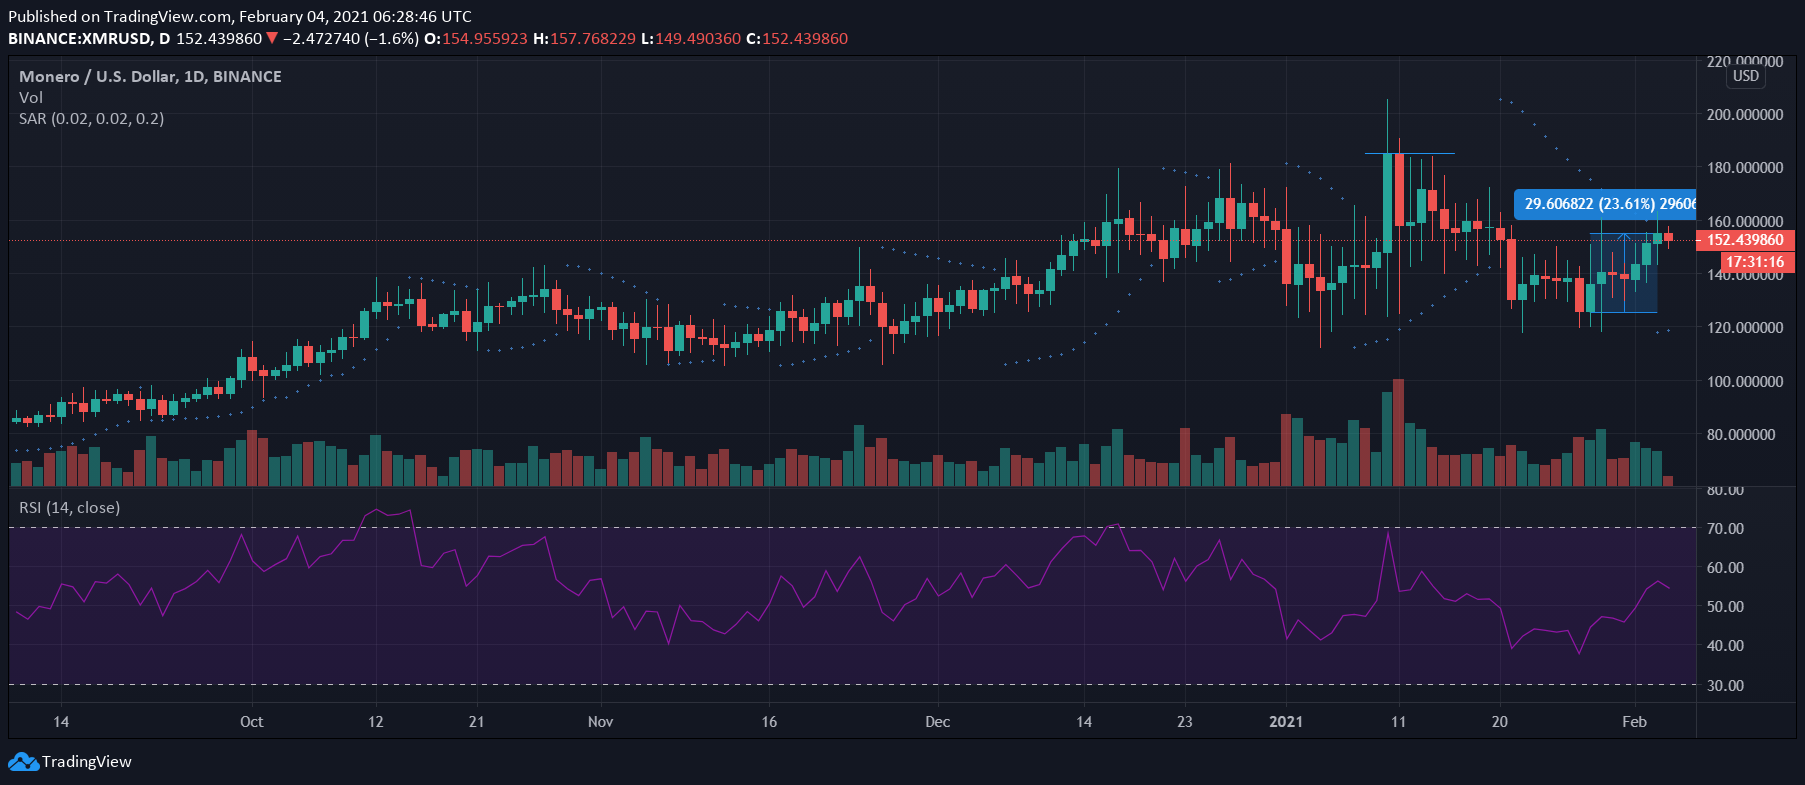Screen dimensions: 1805x785
Task: Click the red countdown timer 17:31:16 tag
Action: pos(1755,262)
